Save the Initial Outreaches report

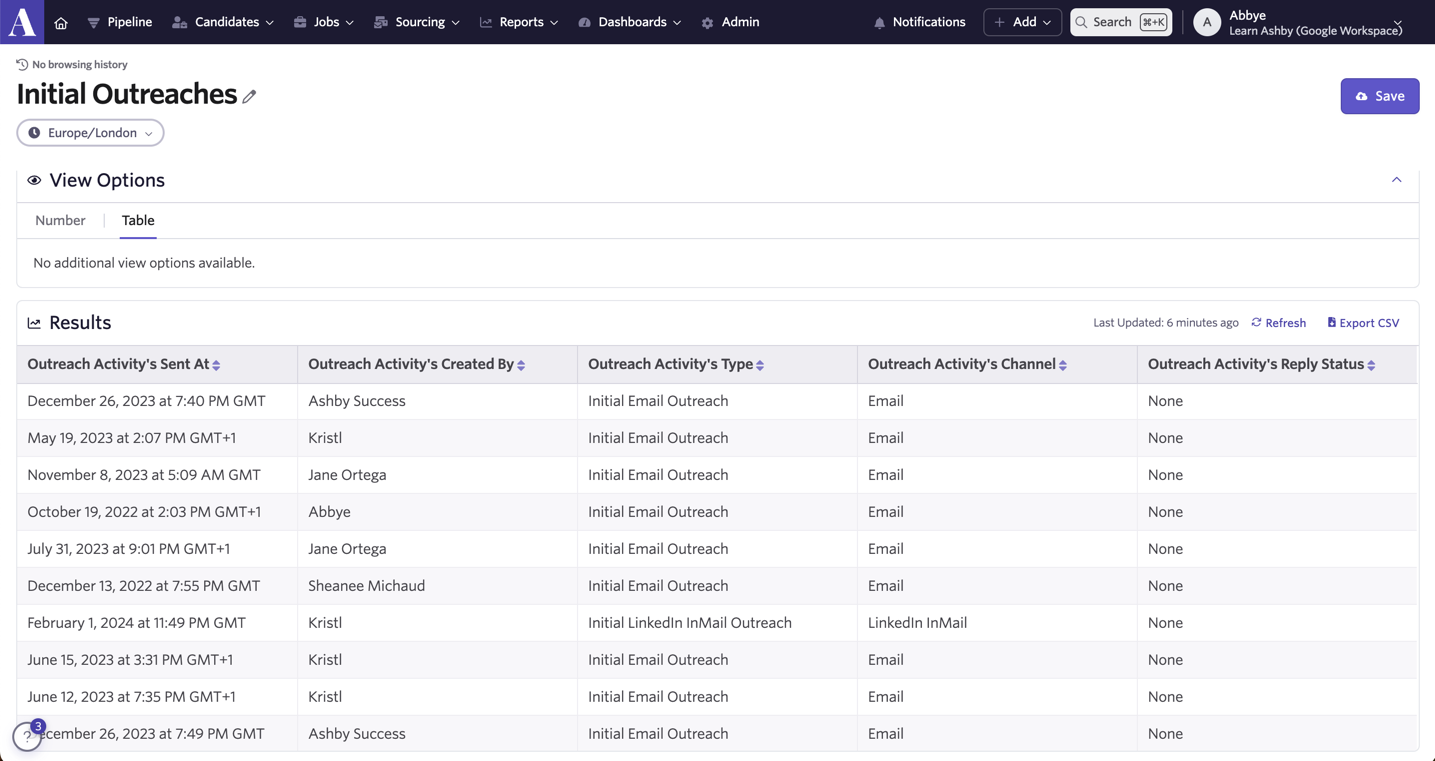coord(1379,96)
